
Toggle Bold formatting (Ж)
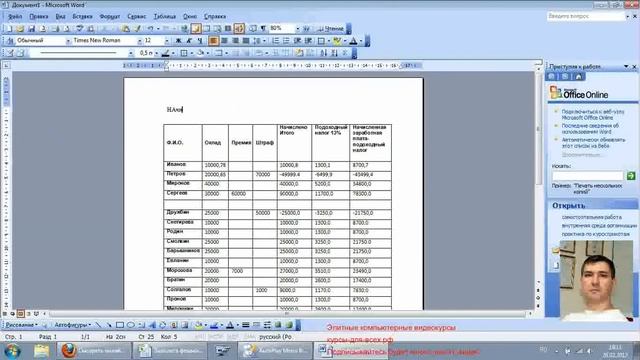178,41
